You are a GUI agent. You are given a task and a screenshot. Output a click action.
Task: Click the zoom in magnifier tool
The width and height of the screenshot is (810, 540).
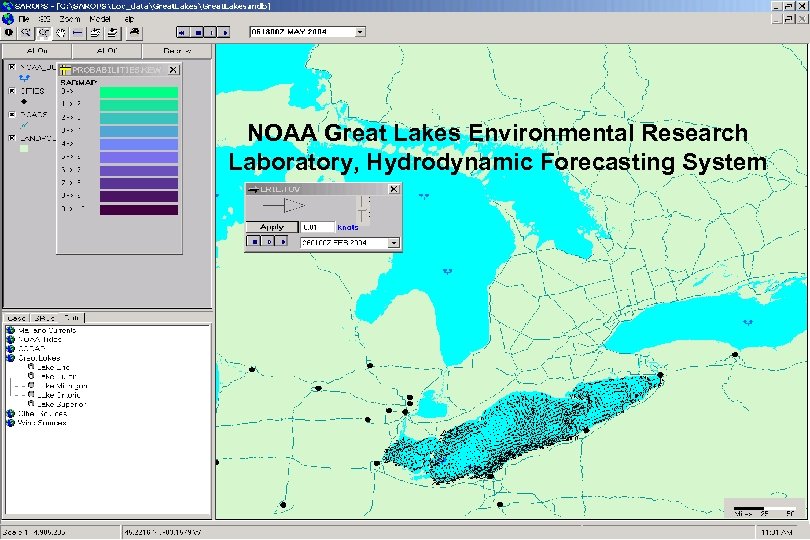point(27,32)
